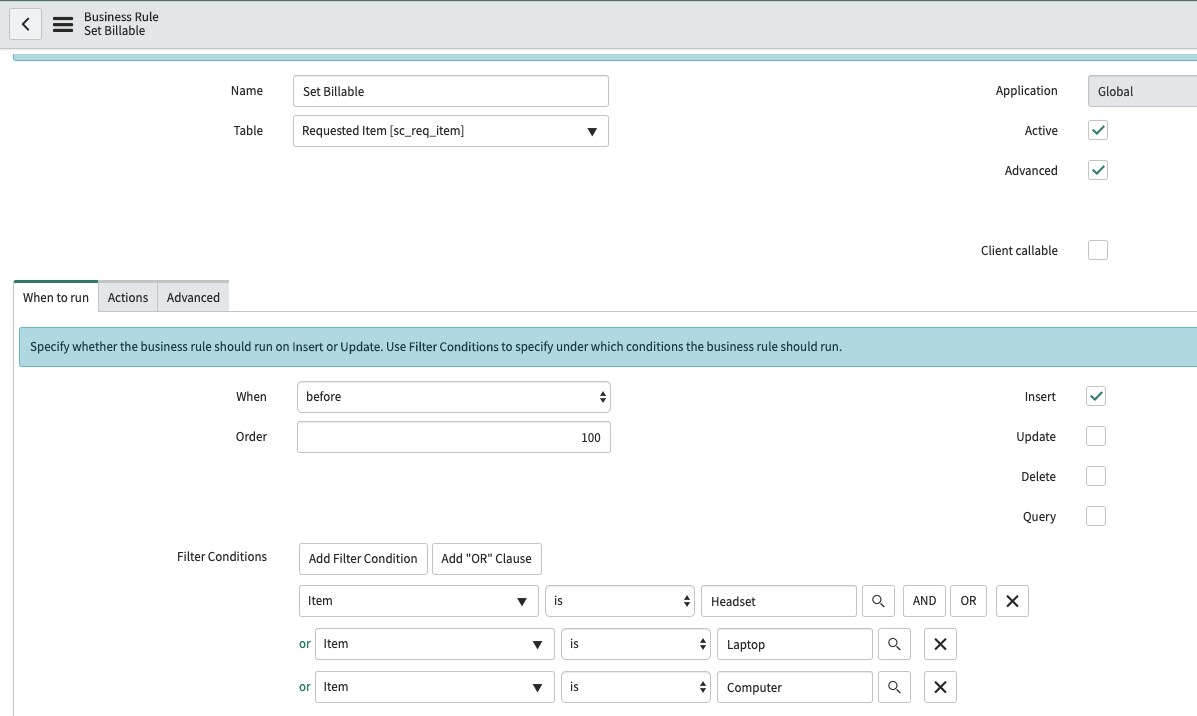Expand the When dropdown set to before
Screen dimensions: 1197x716
pos(453,397)
